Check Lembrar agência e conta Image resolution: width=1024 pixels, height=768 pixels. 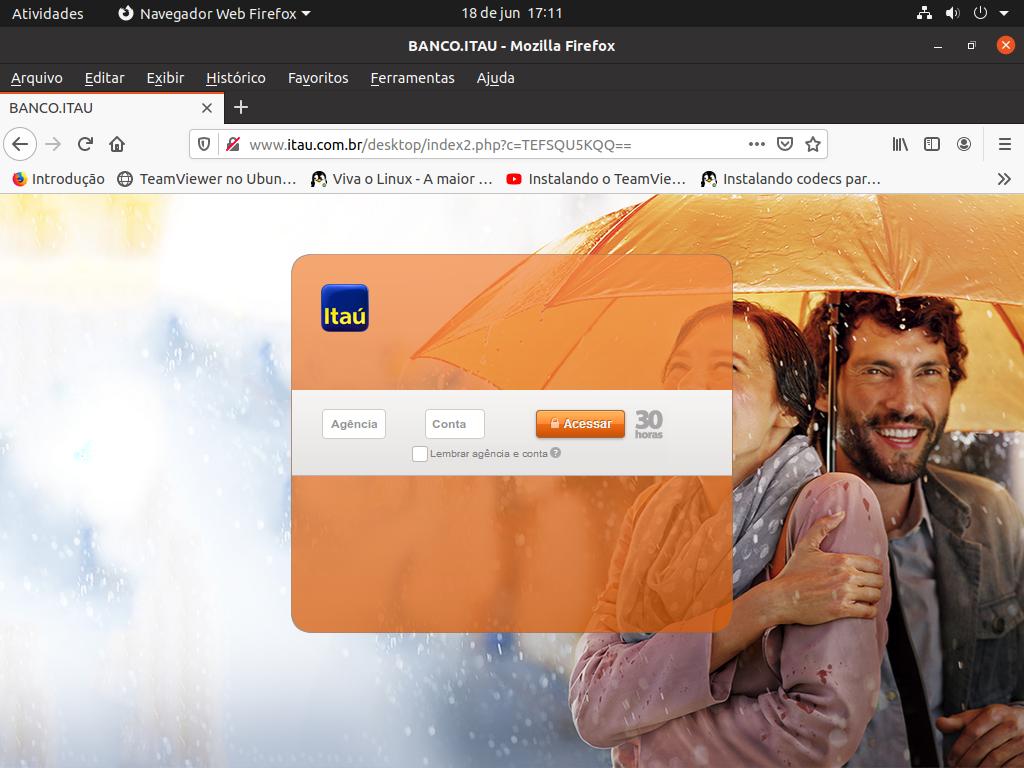tap(420, 453)
